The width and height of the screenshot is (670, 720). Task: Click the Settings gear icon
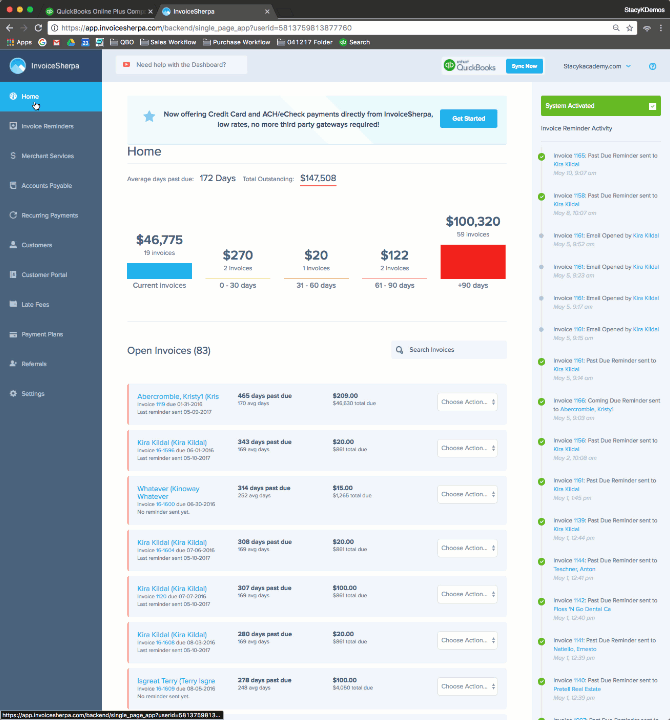pos(13,394)
